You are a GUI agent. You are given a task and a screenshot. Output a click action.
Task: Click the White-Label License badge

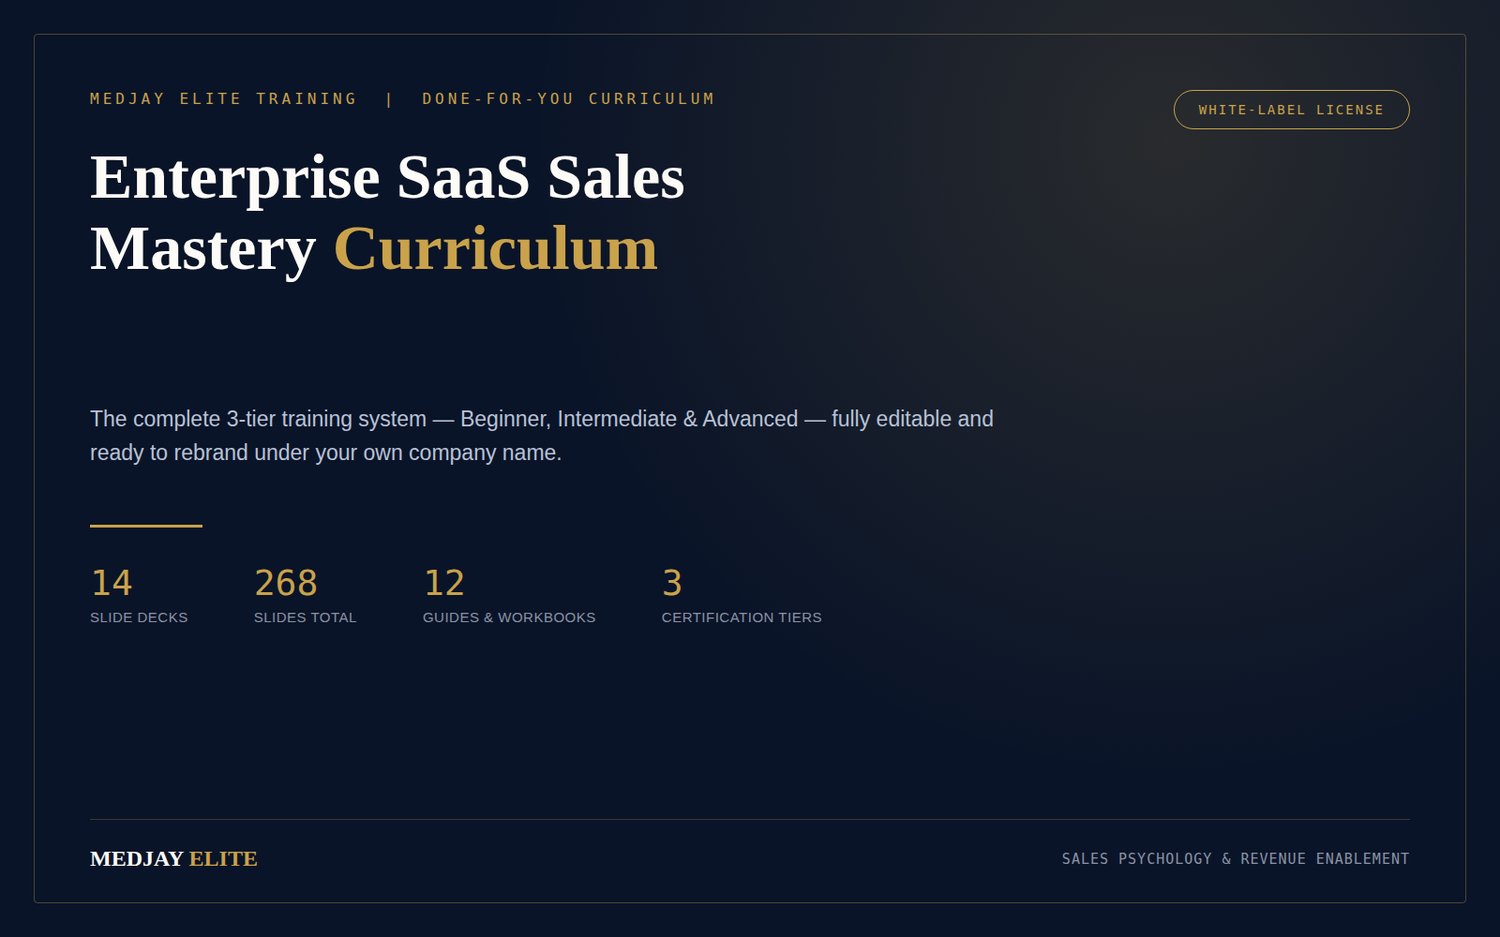[x=1291, y=110]
